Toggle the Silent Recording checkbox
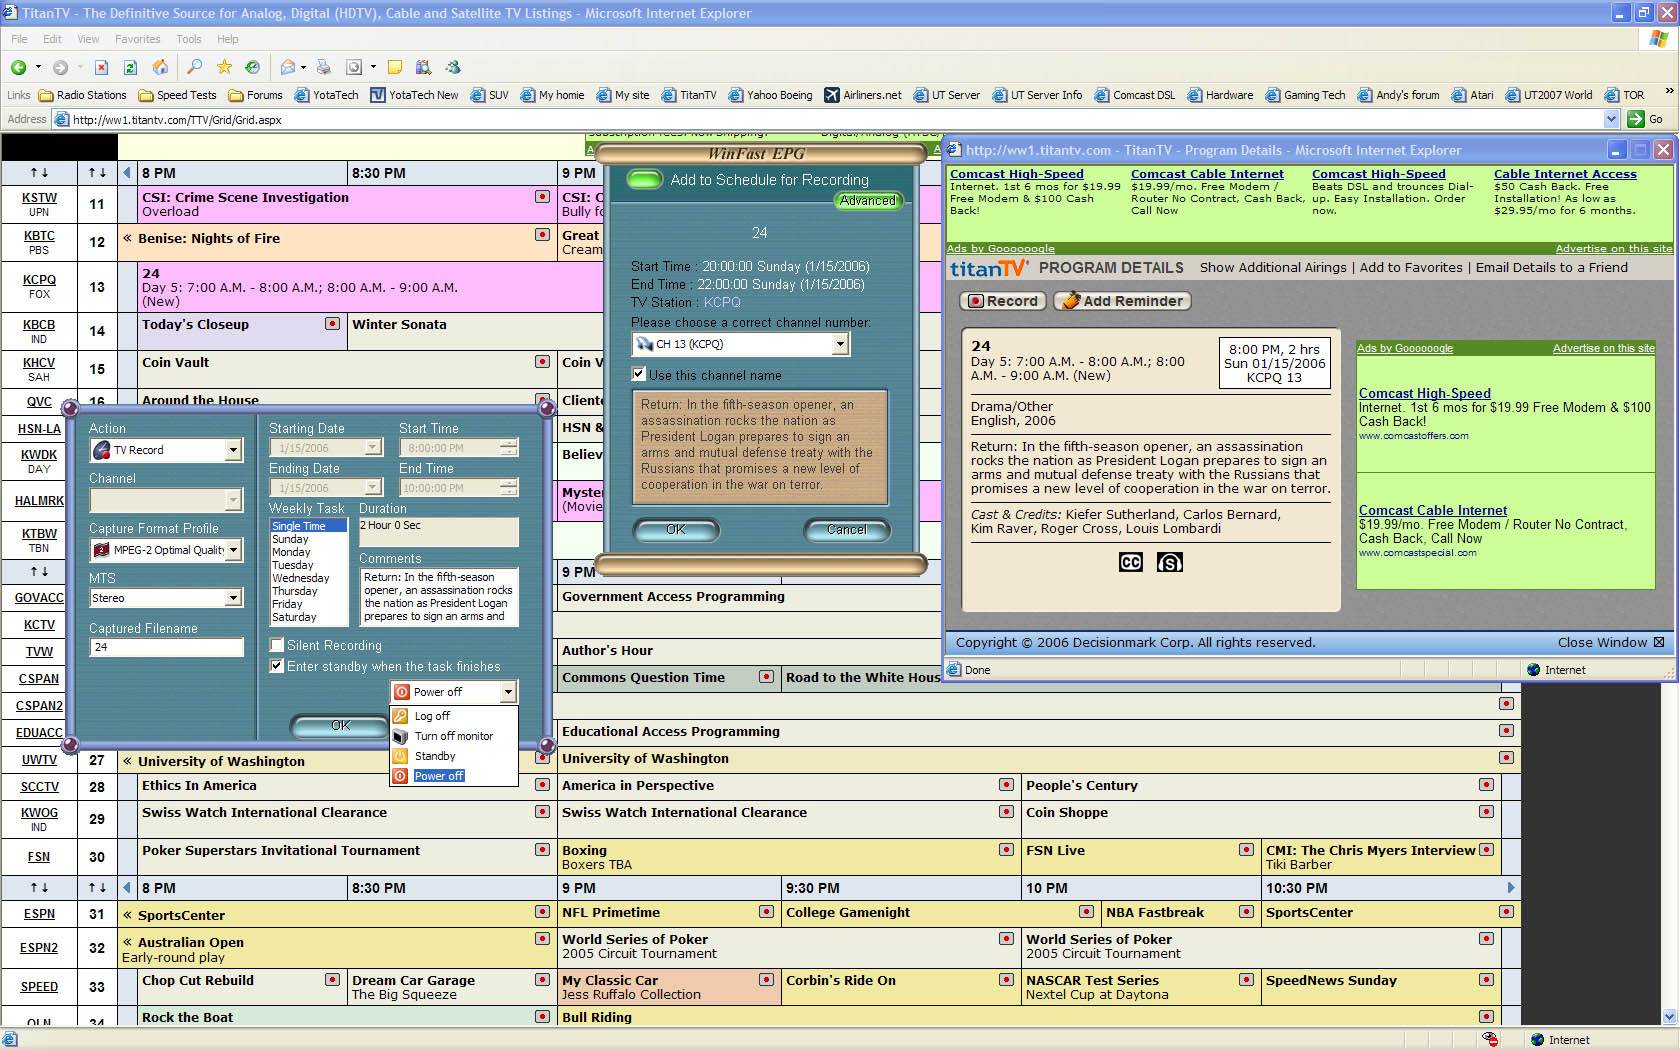The height and width of the screenshot is (1050, 1680). click(277, 645)
